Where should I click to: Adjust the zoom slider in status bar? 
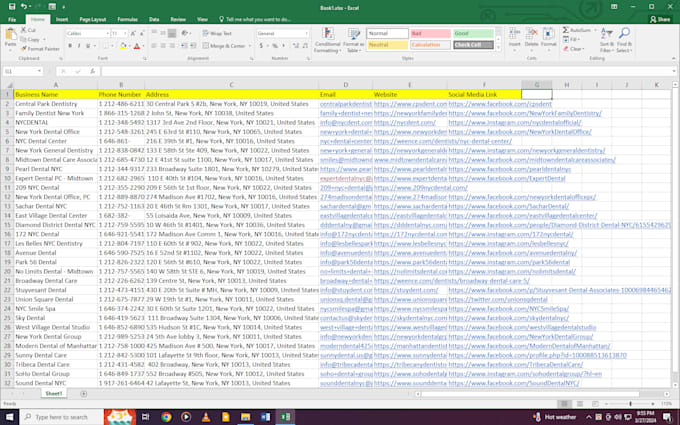(x=630, y=404)
